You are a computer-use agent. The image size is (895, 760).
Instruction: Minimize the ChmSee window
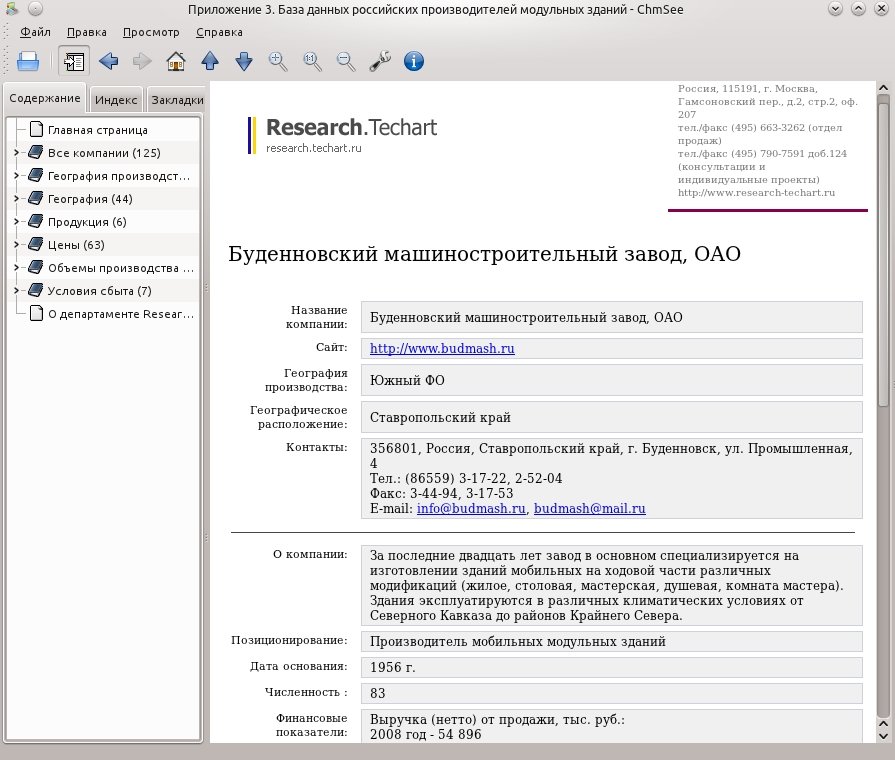[835, 9]
